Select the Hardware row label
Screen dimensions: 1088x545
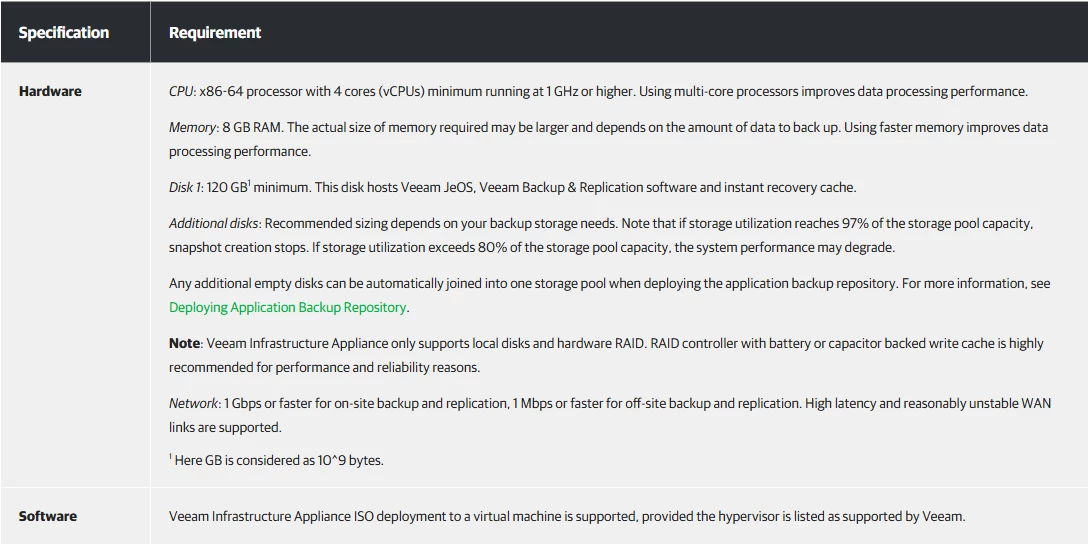[50, 92]
